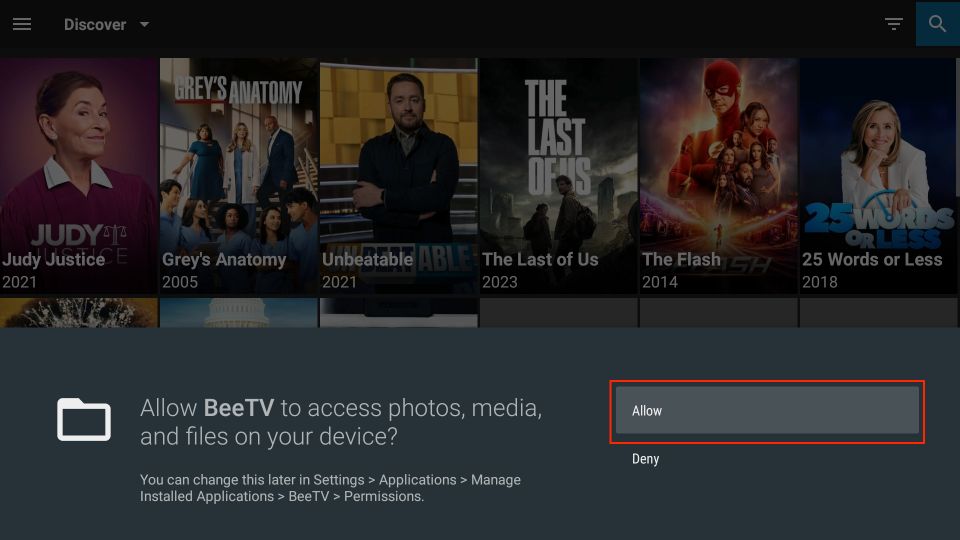
Task: Open the Unbeatable show poster
Action: [x=399, y=176]
